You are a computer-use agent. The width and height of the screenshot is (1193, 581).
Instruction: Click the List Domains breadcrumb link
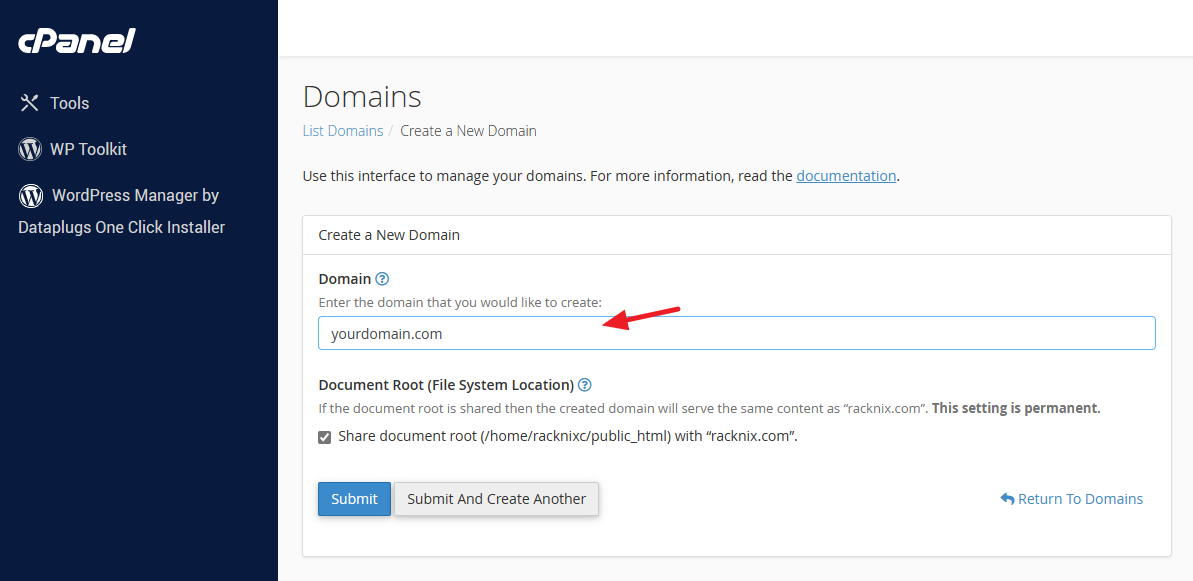click(x=343, y=130)
